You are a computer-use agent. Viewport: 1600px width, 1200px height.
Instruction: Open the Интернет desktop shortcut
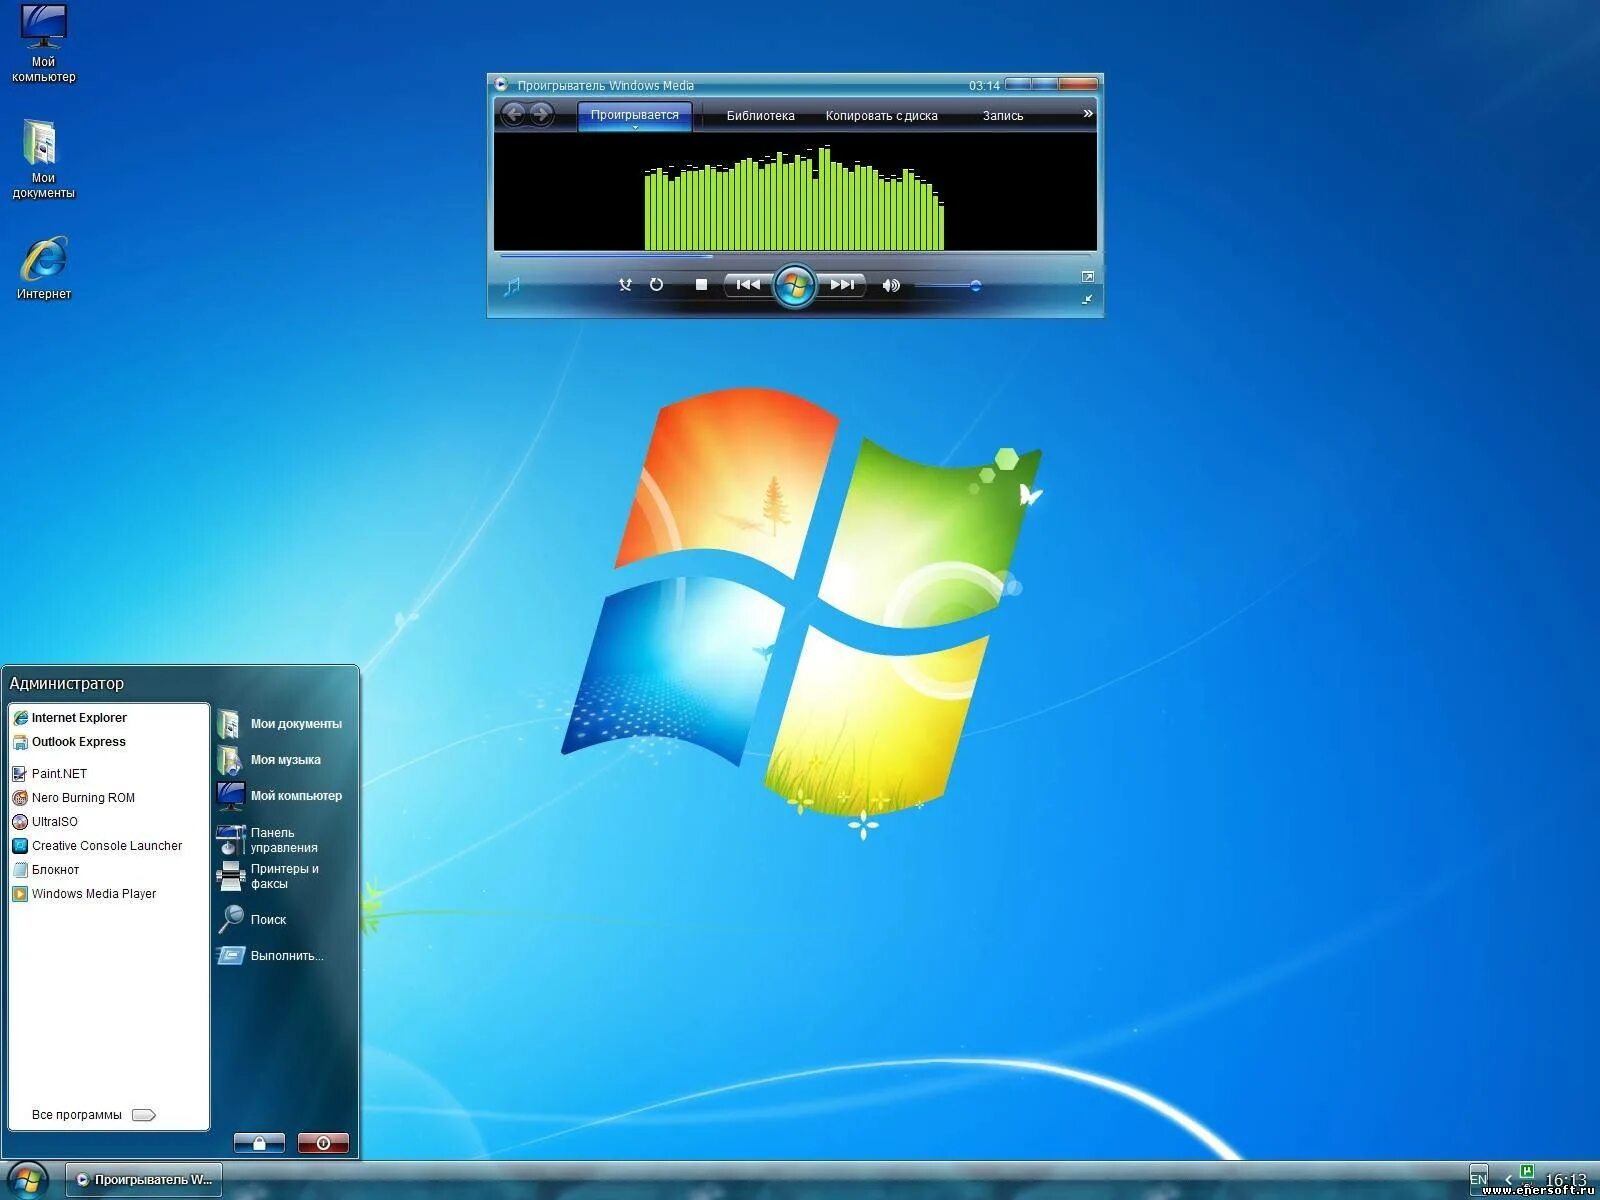[43, 268]
